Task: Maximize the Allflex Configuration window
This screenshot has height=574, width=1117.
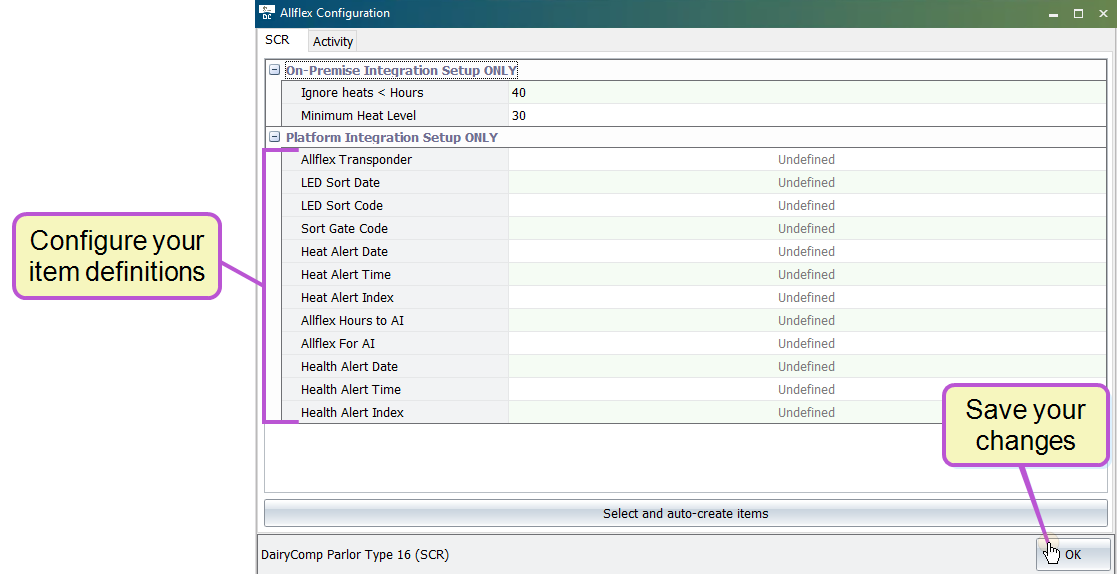Action: 1079,14
